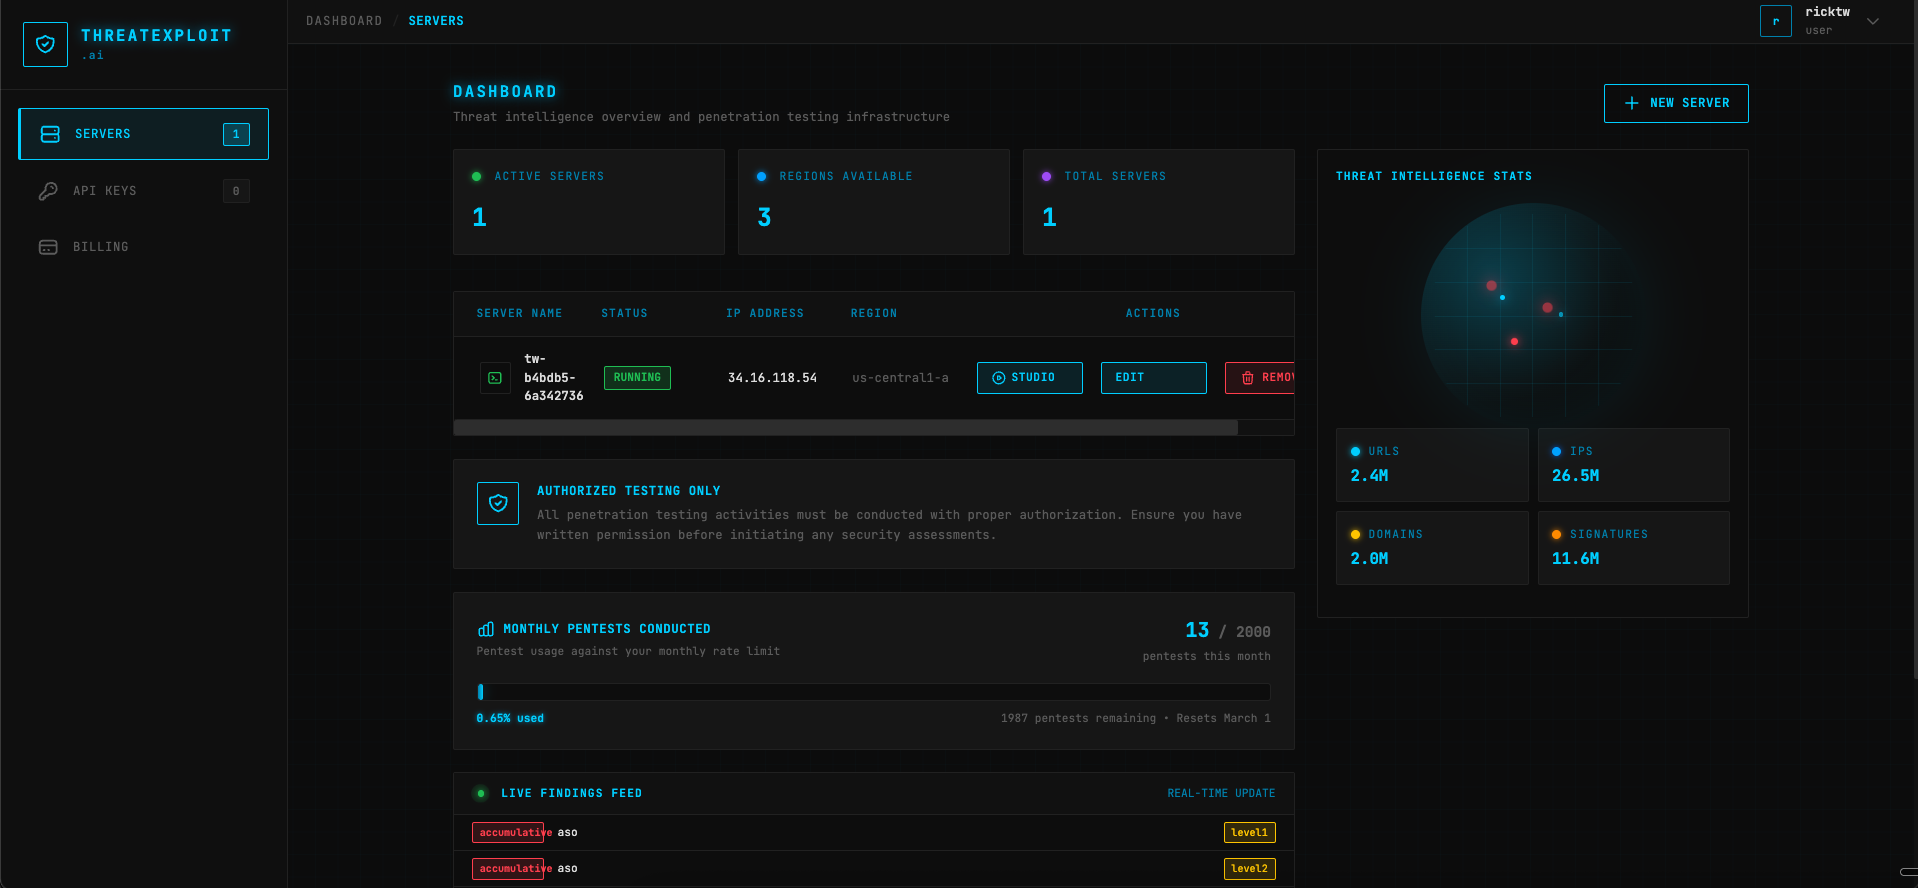
Task: Click the monthly pentests usage progress bar
Action: 873,692
